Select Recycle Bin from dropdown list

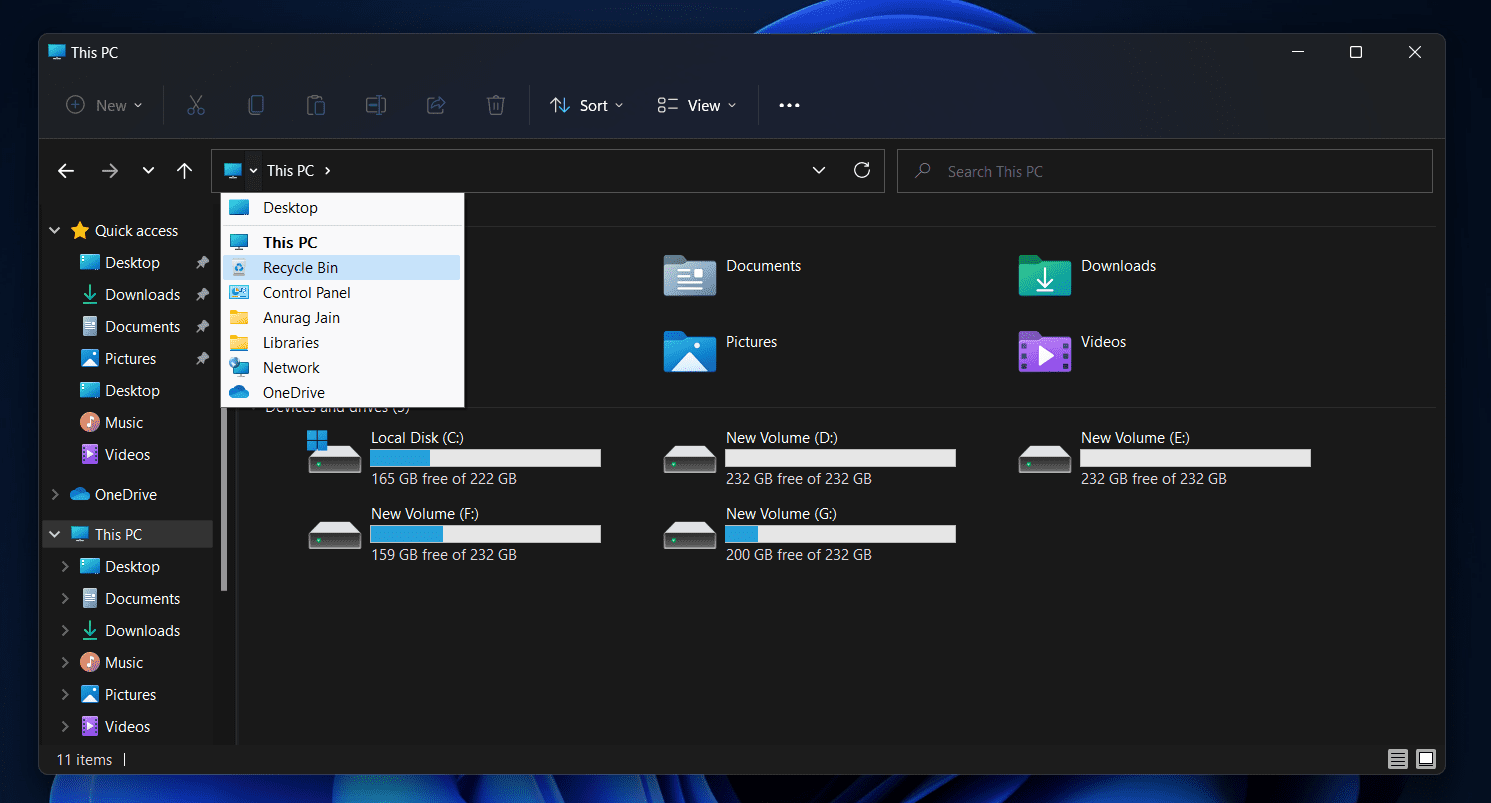[x=300, y=268]
